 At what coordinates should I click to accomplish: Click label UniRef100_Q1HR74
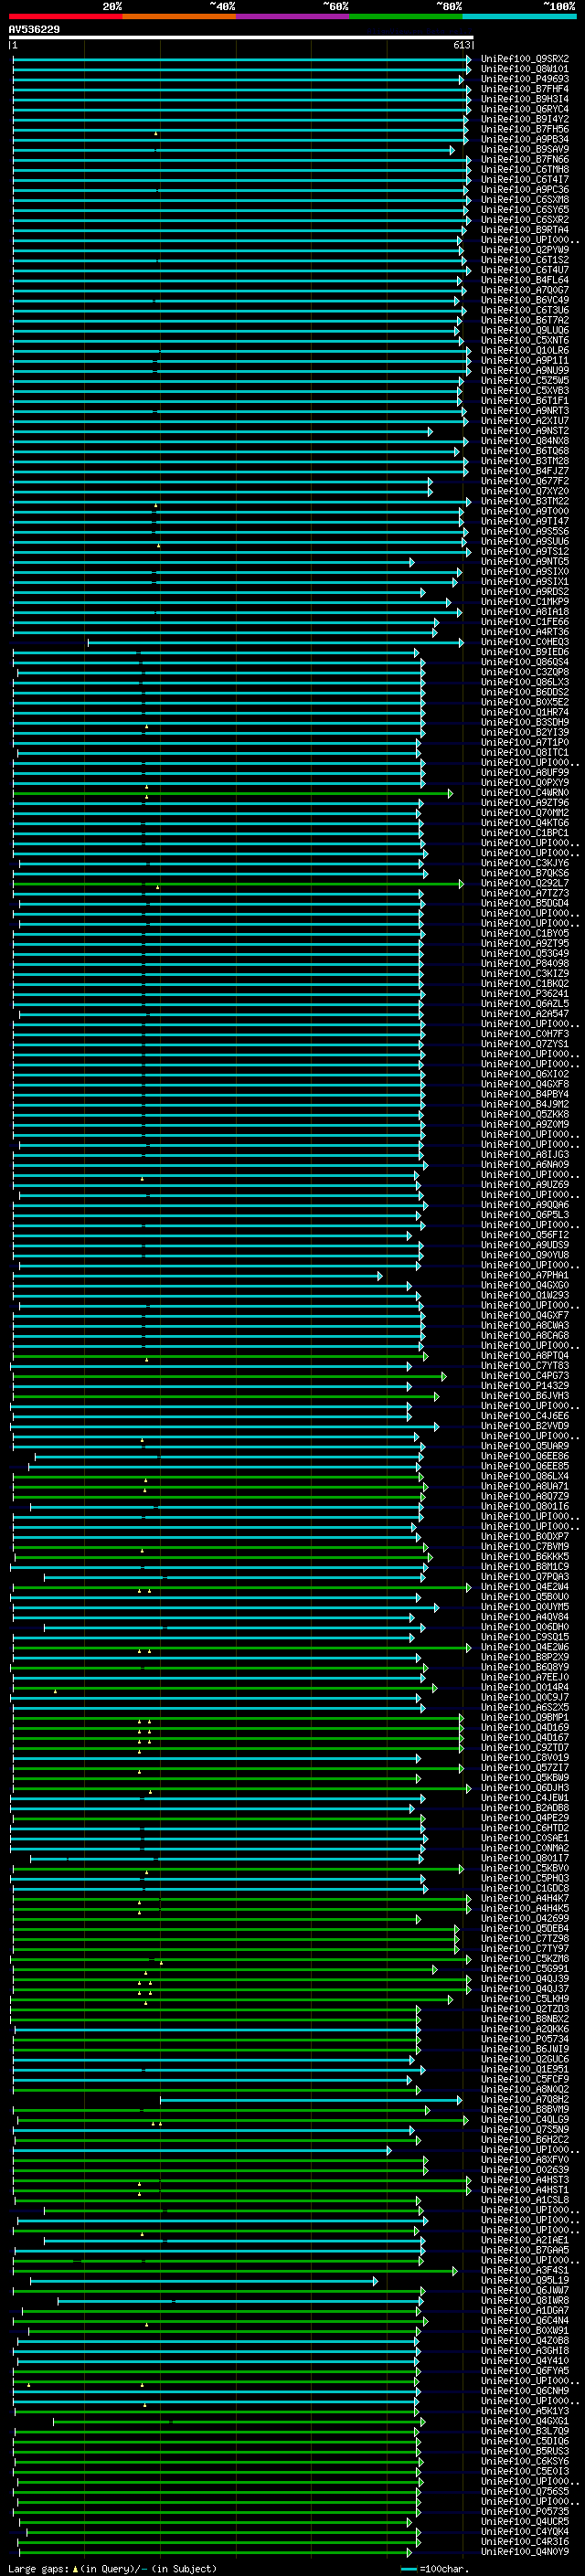click(525, 712)
